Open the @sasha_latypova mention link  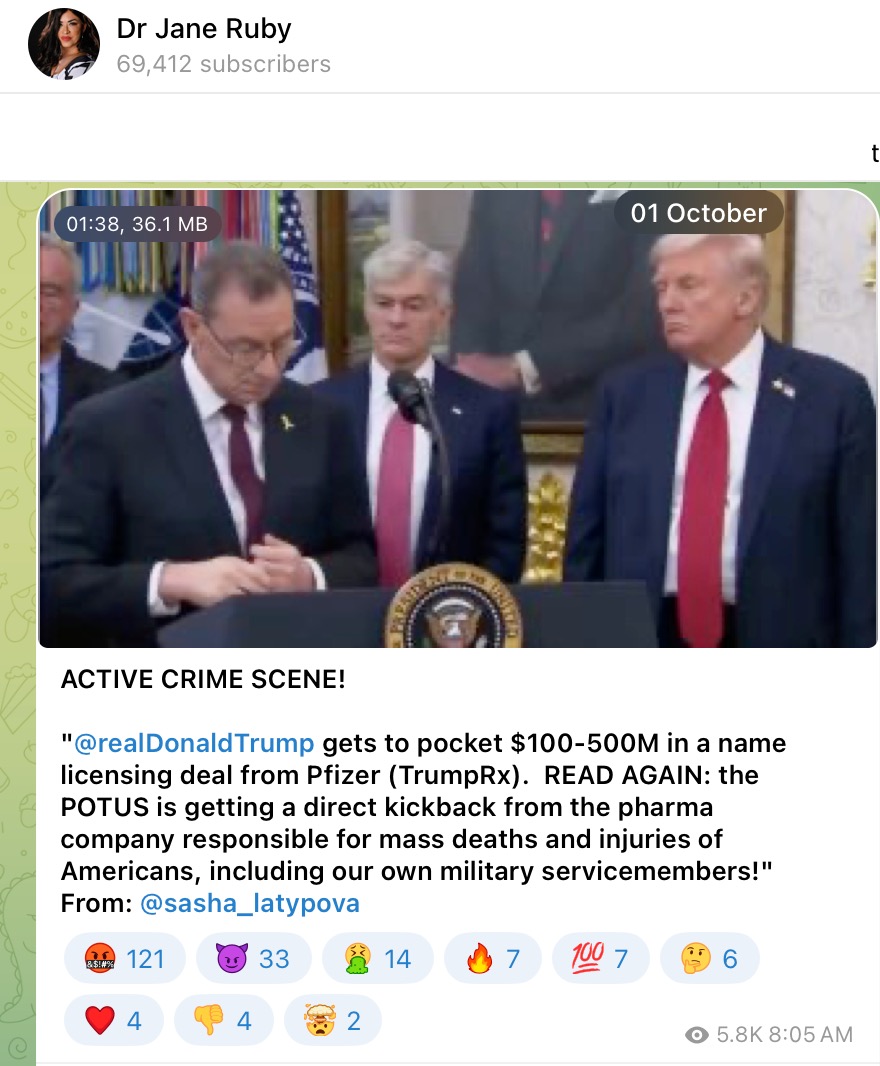click(x=250, y=904)
